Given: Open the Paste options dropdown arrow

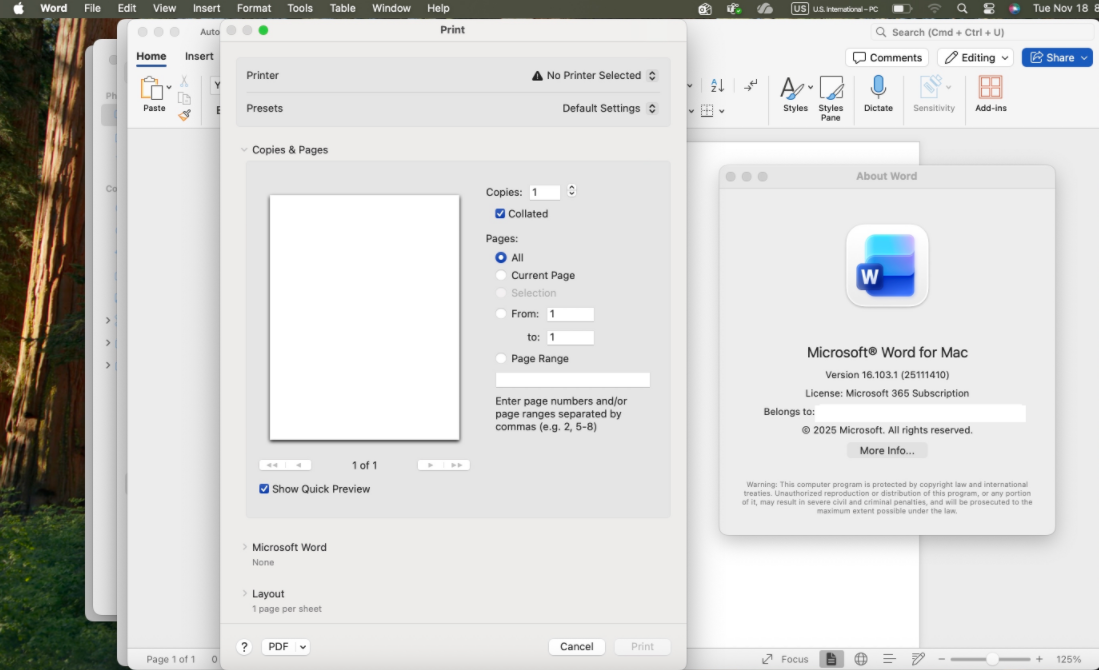Looking at the screenshot, I should point(169,88).
